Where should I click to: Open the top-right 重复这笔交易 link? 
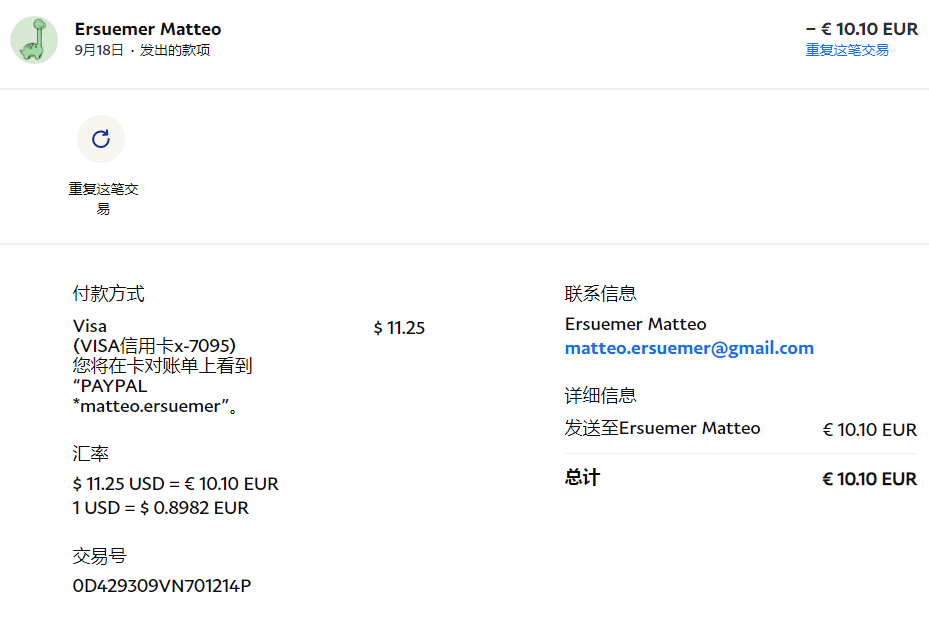tap(847, 50)
